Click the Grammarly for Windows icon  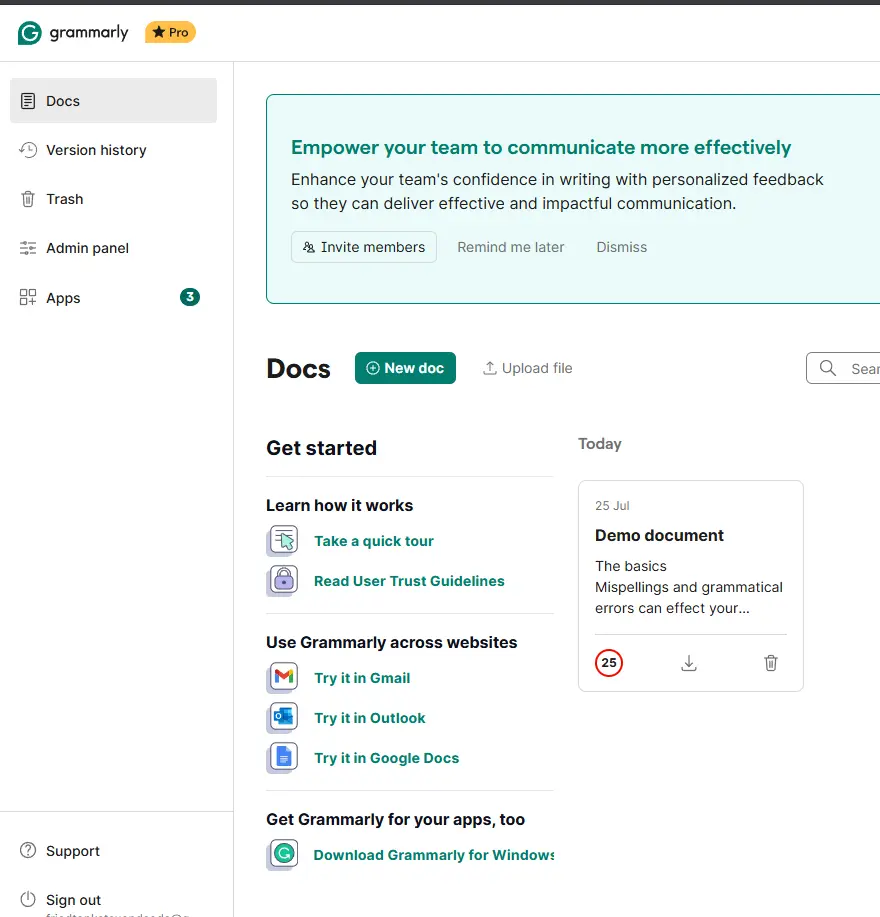click(x=283, y=854)
